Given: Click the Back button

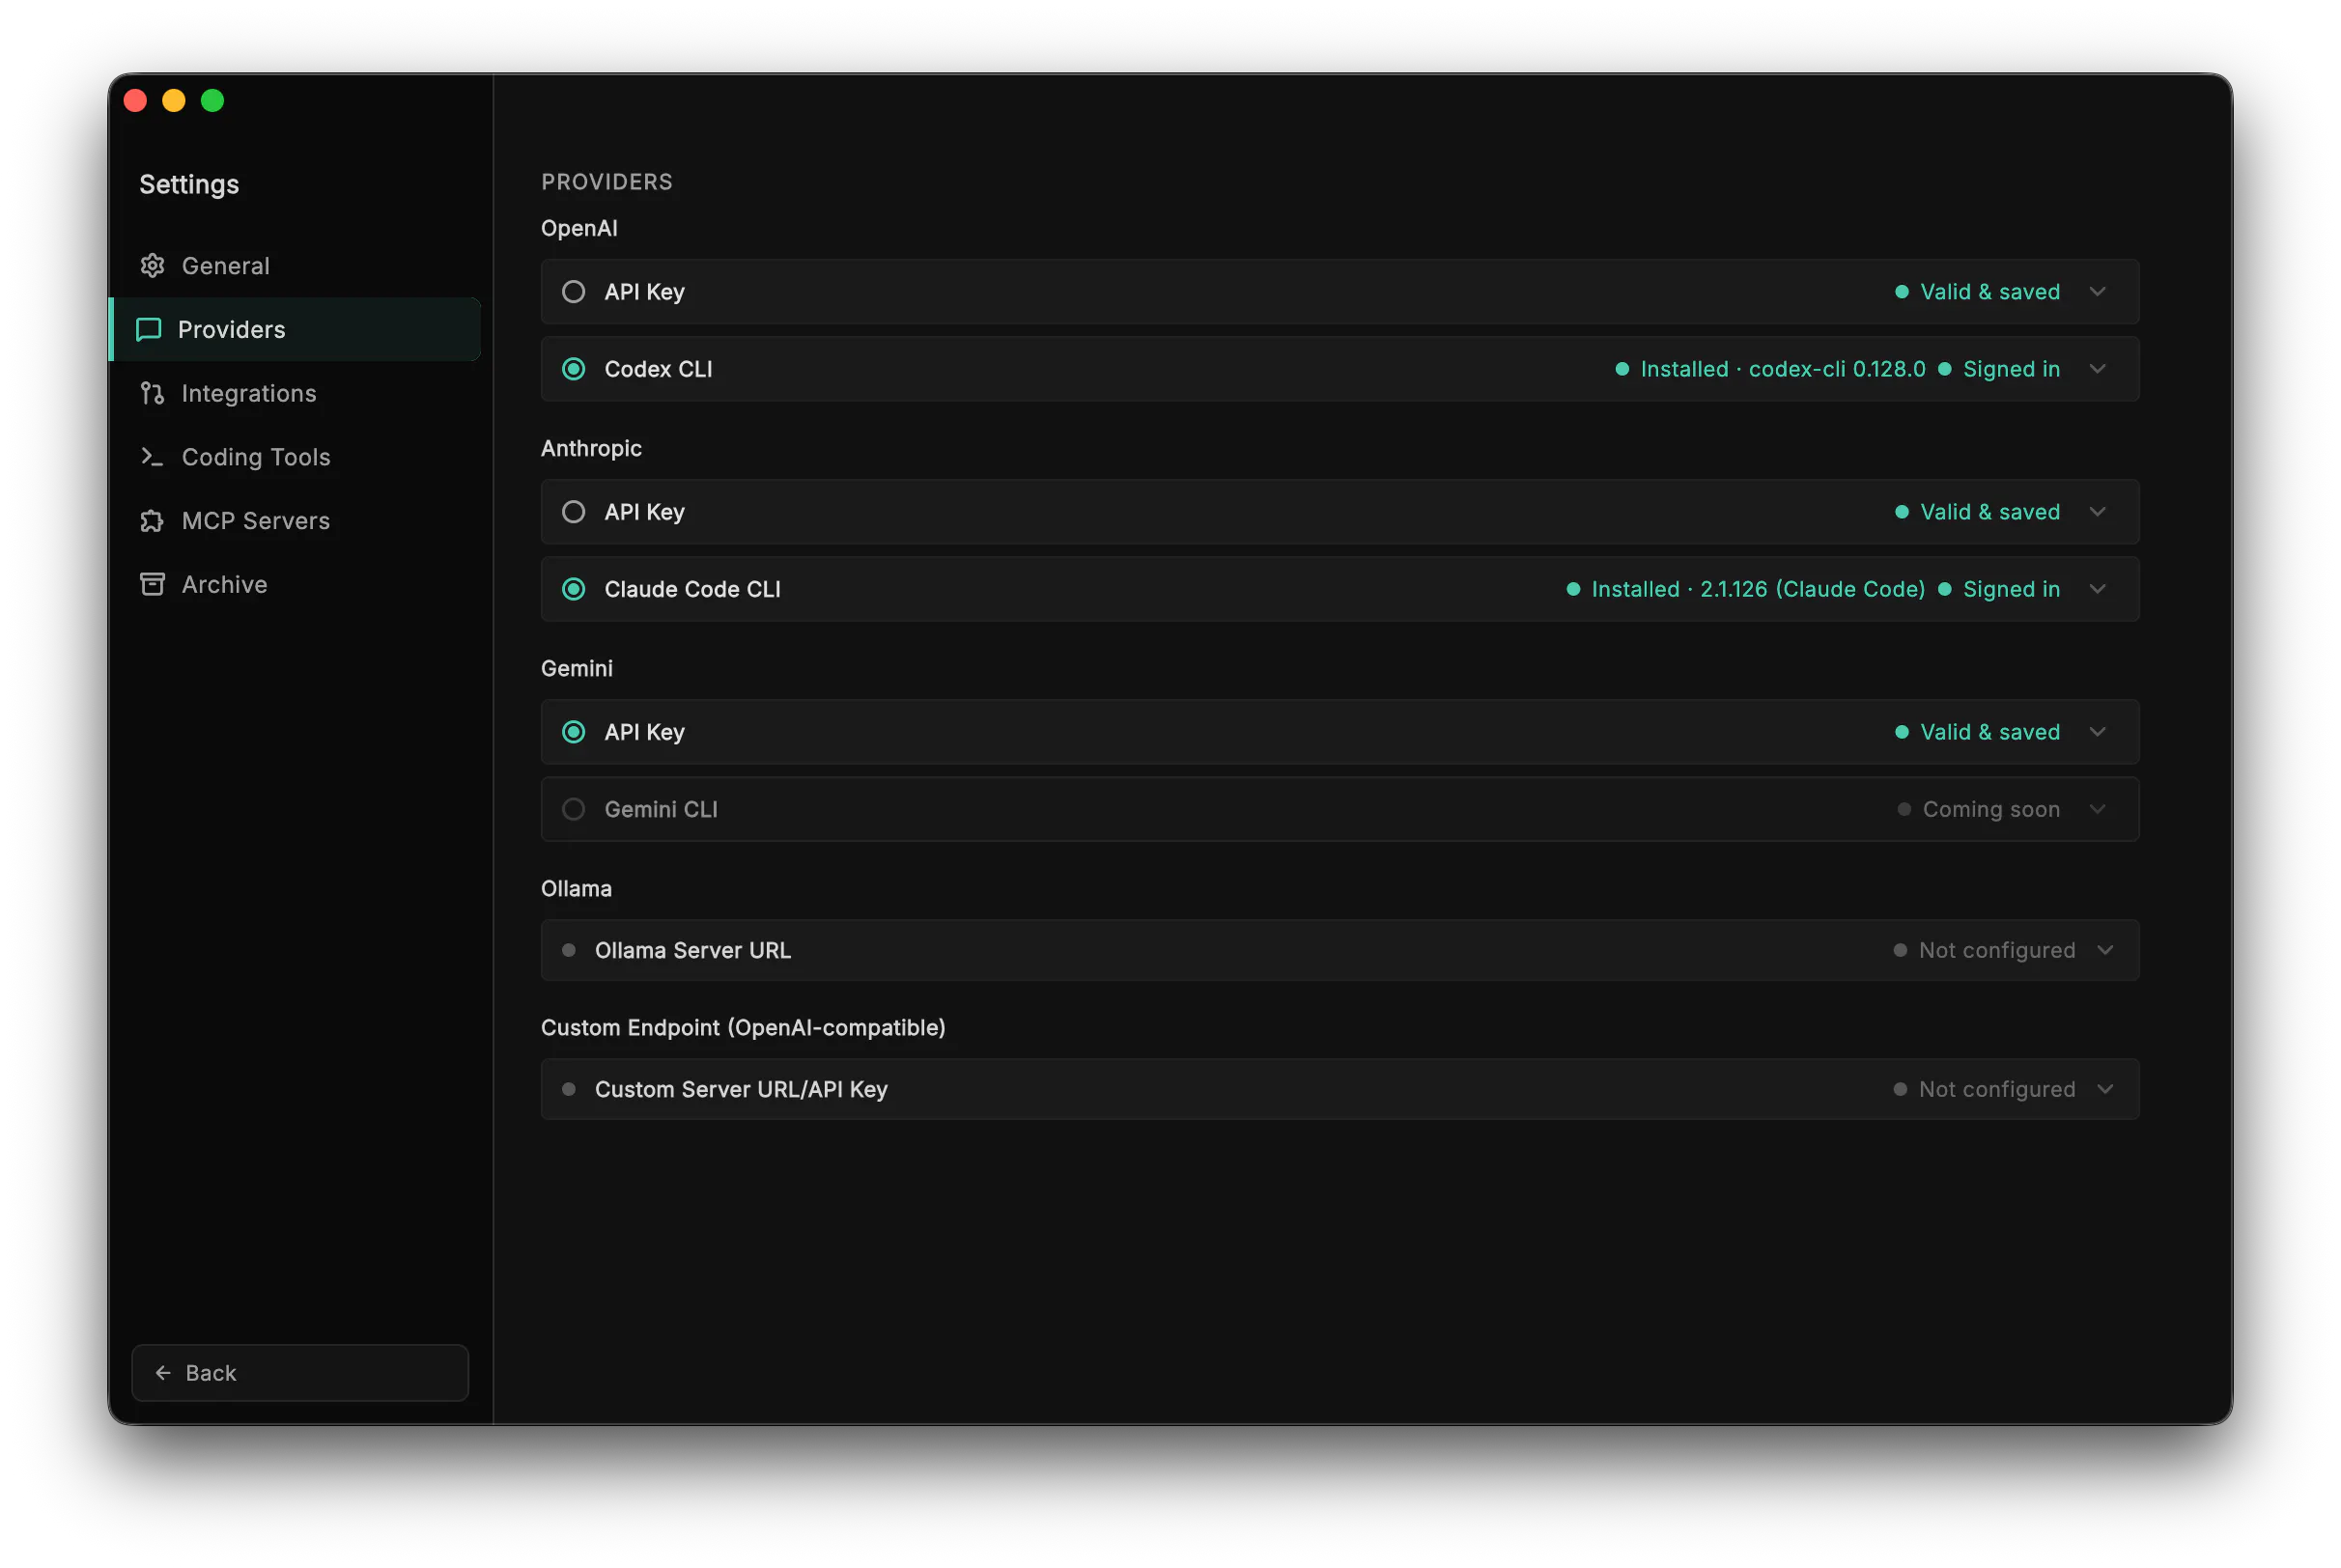Looking at the screenshot, I should [300, 1374].
